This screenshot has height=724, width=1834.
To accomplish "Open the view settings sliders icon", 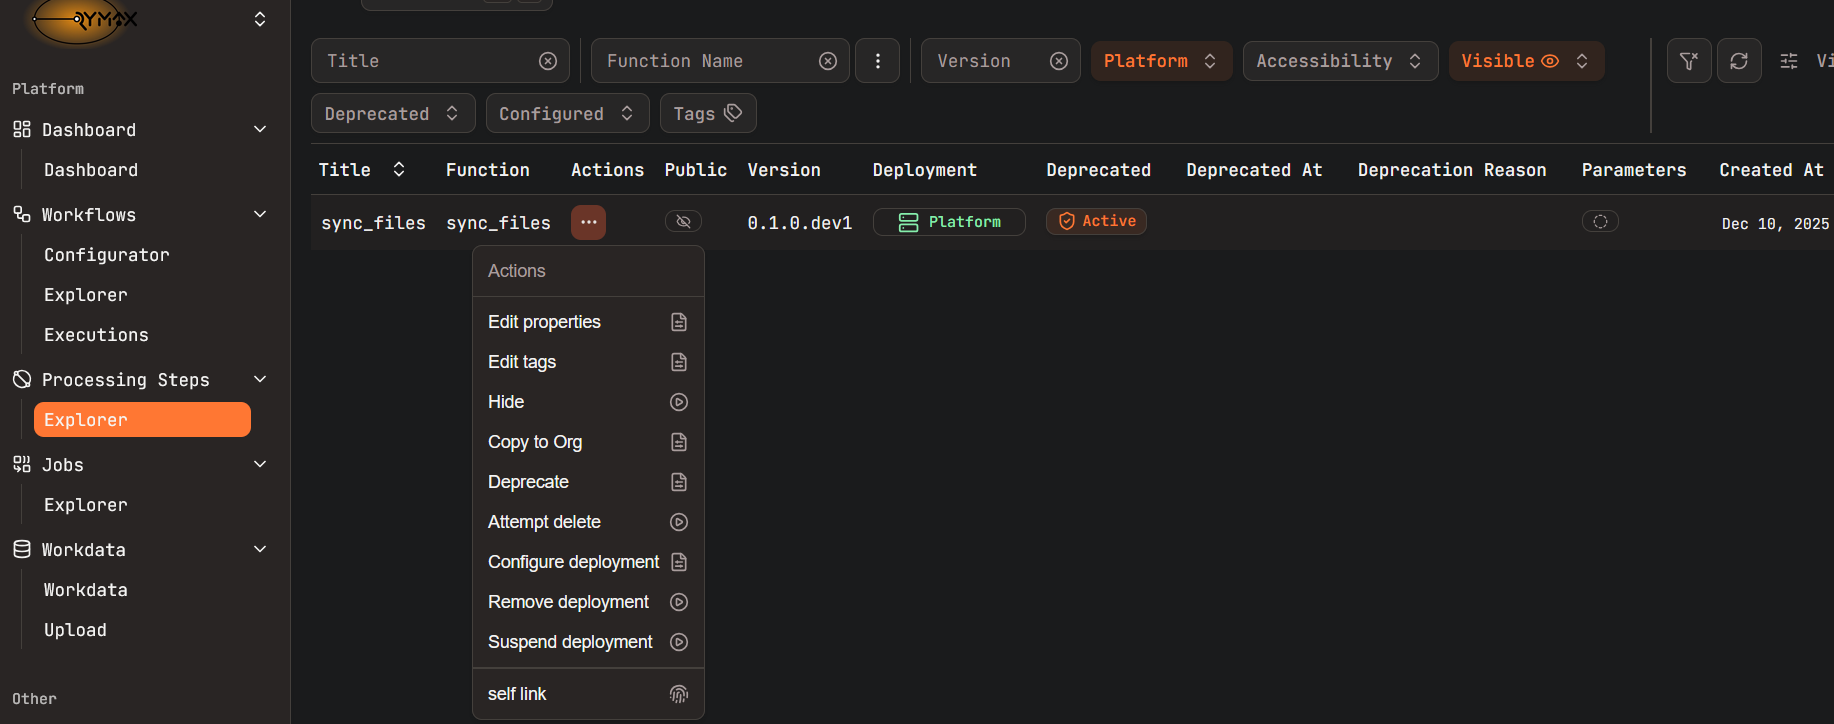I will coord(1789,61).
